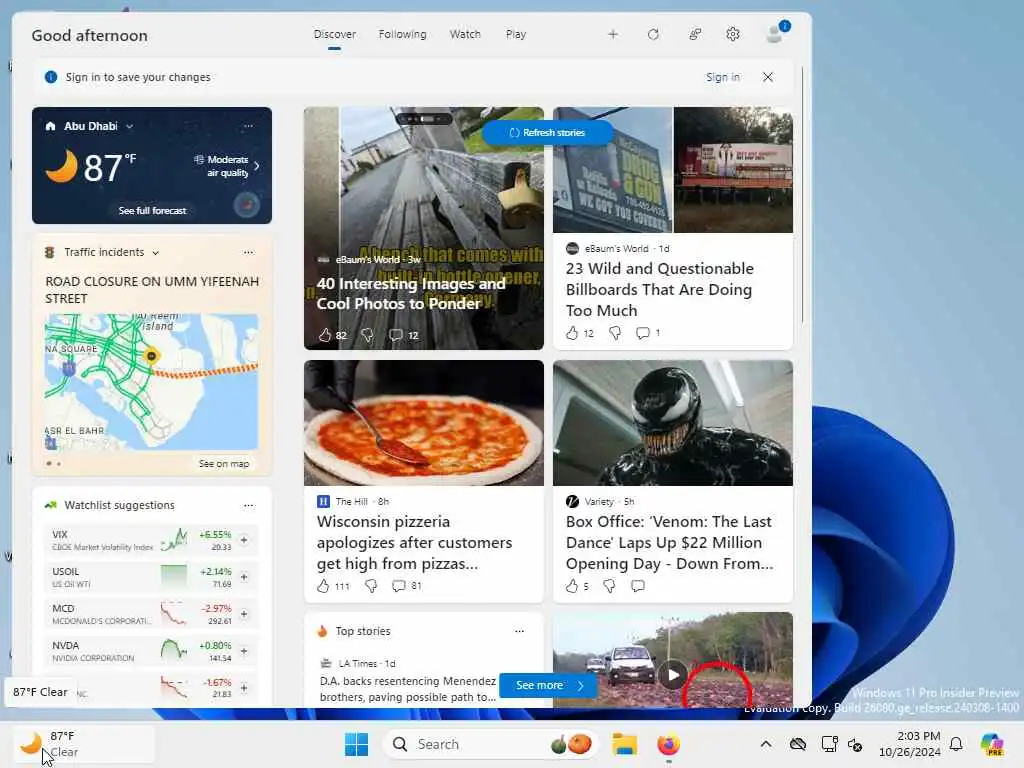Click the pizza image thumbnail
This screenshot has width=1024, height=768.
pyautogui.click(x=424, y=423)
